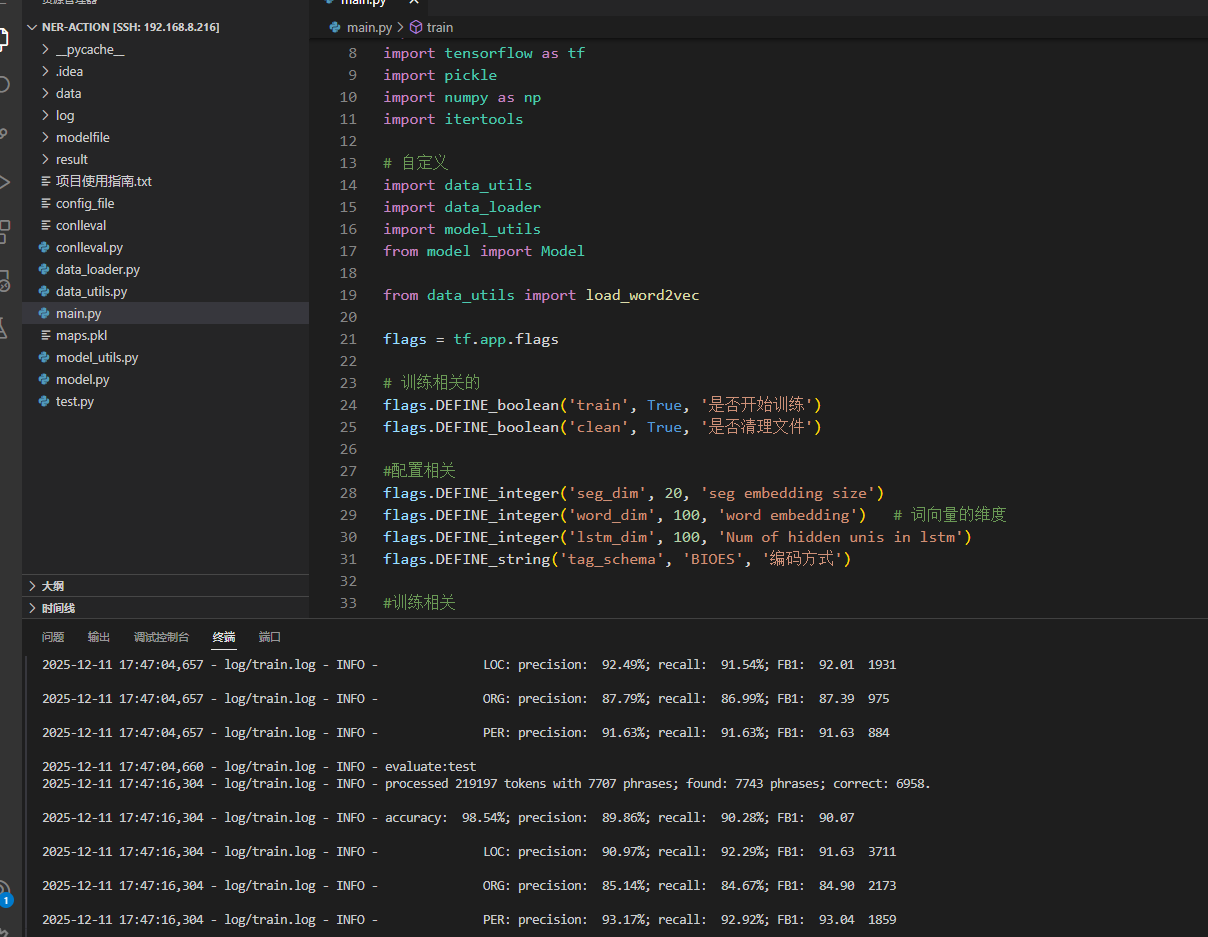
Task: Select the 终端 panel tab
Action: click(224, 637)
